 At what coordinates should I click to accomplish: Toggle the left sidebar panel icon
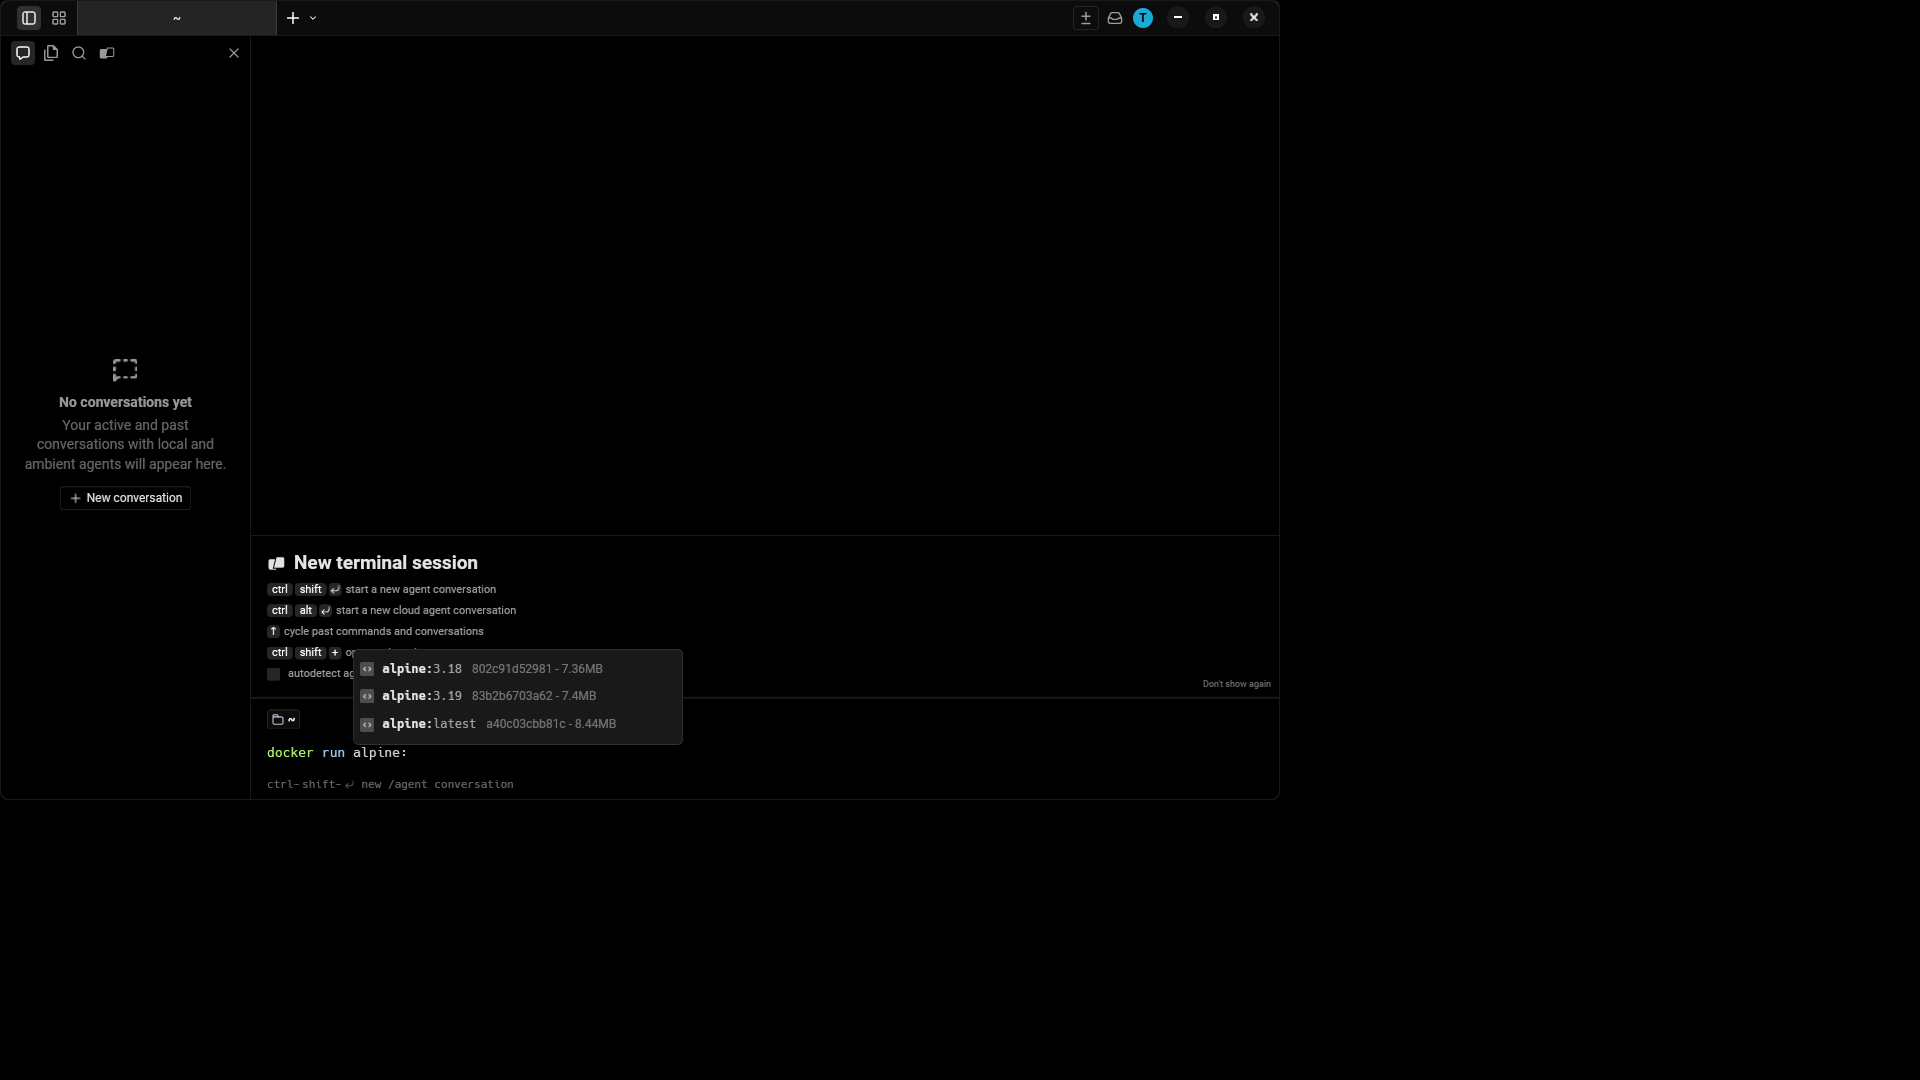coord(29,18)
